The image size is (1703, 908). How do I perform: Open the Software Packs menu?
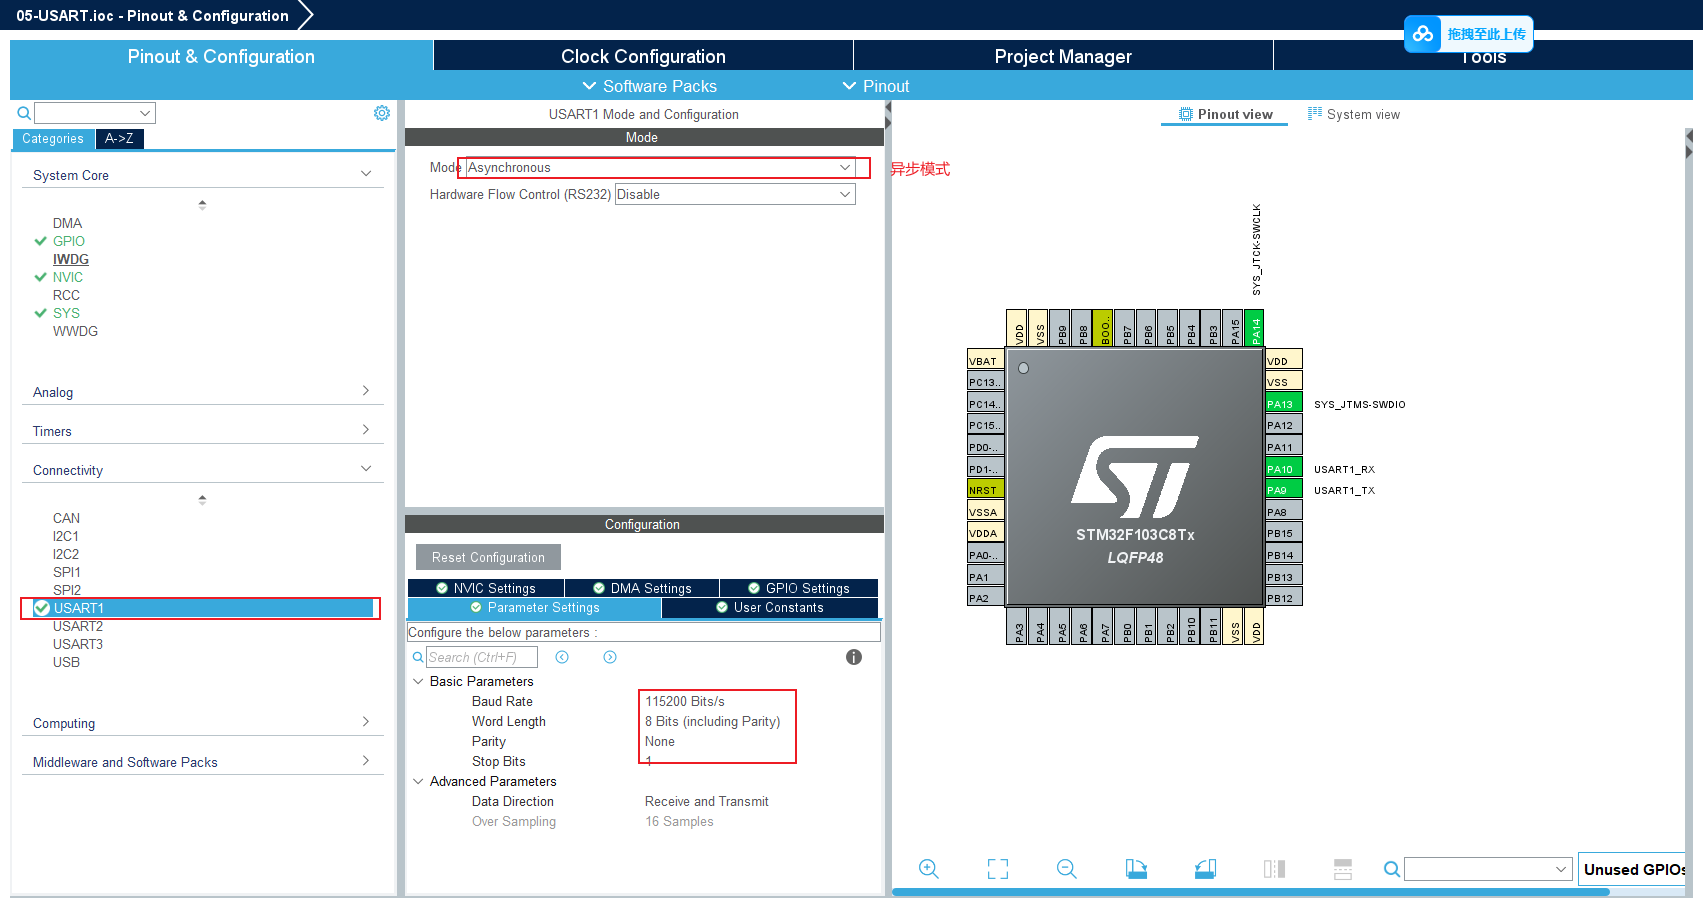[x=650, y=86]
